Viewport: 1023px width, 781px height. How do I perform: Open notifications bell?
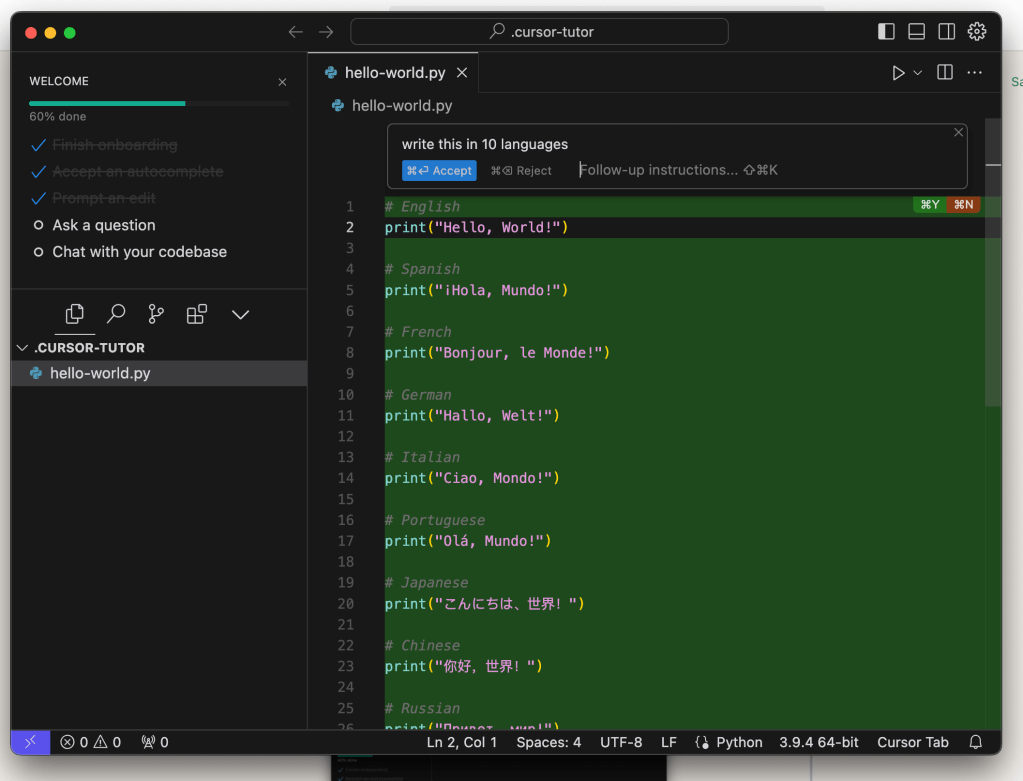(x=975, y=742)
